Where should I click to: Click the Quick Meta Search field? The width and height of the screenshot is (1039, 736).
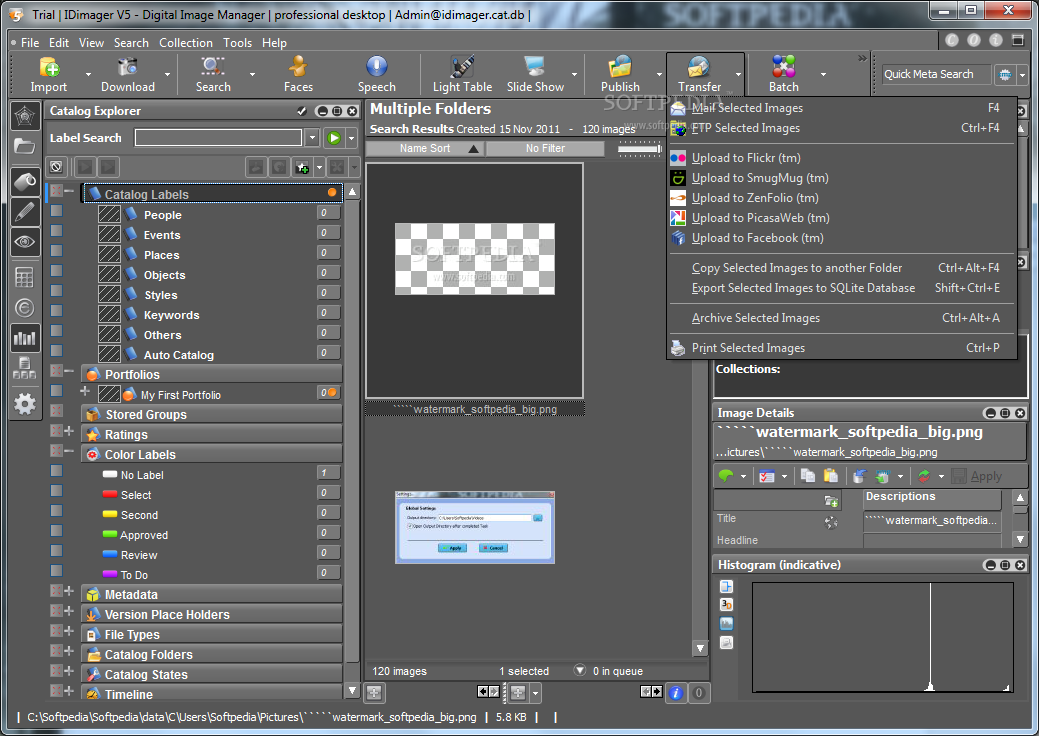[936, 74]
